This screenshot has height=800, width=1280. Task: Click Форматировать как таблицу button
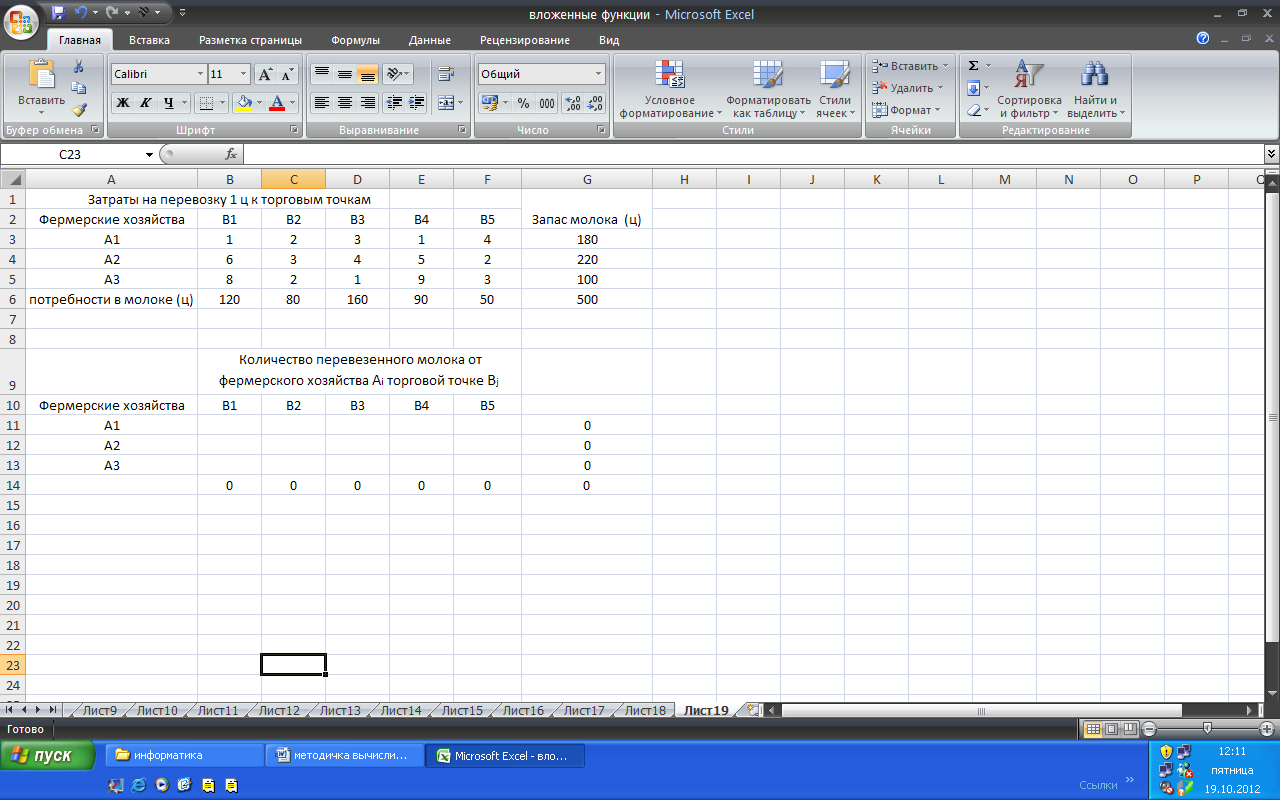(768, 89)
